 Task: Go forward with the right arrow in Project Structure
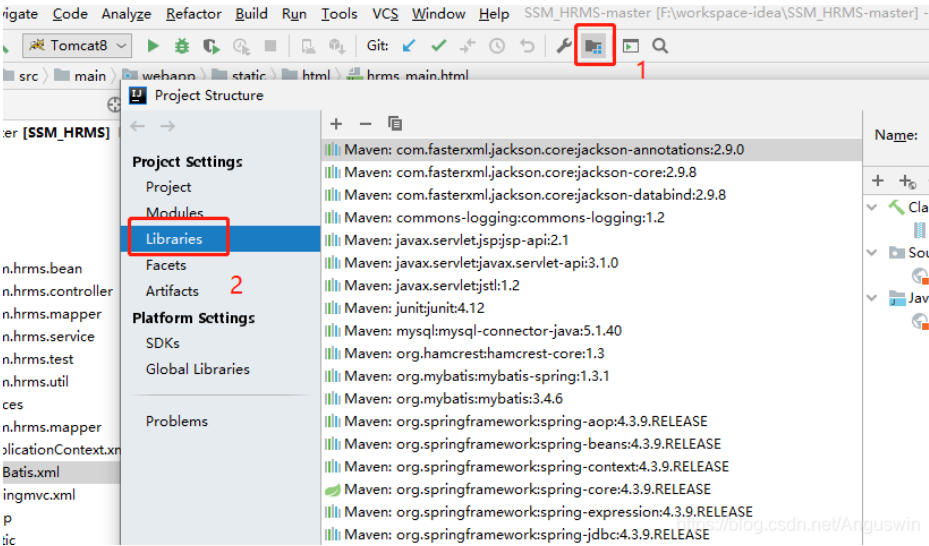(x=168, y=126)
